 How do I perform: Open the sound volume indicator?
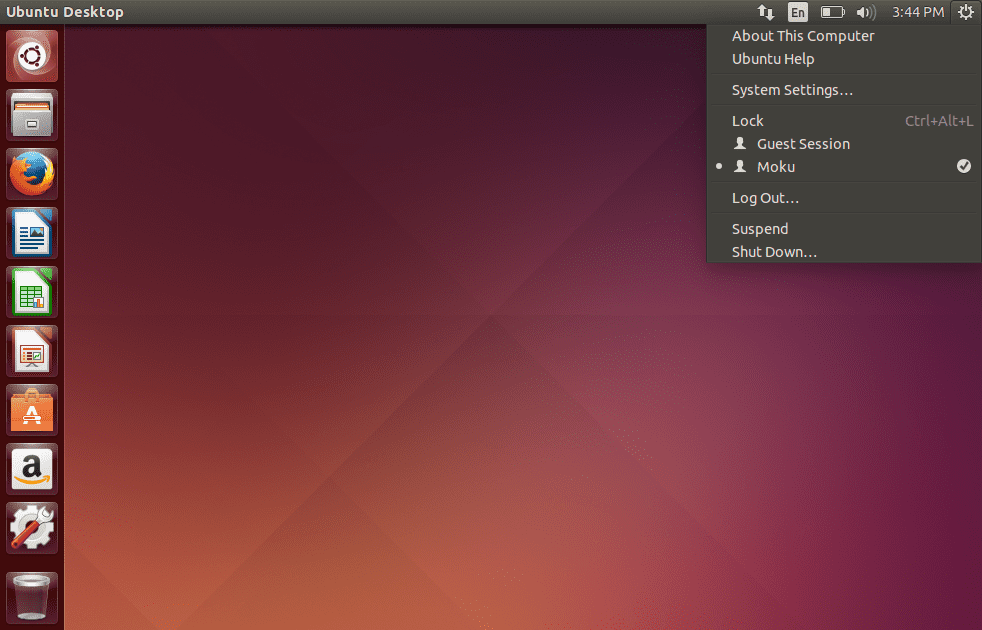[x=866, y=12]
